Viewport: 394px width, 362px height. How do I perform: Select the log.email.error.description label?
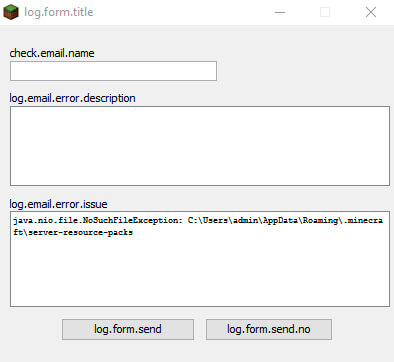tap(72, 98)
